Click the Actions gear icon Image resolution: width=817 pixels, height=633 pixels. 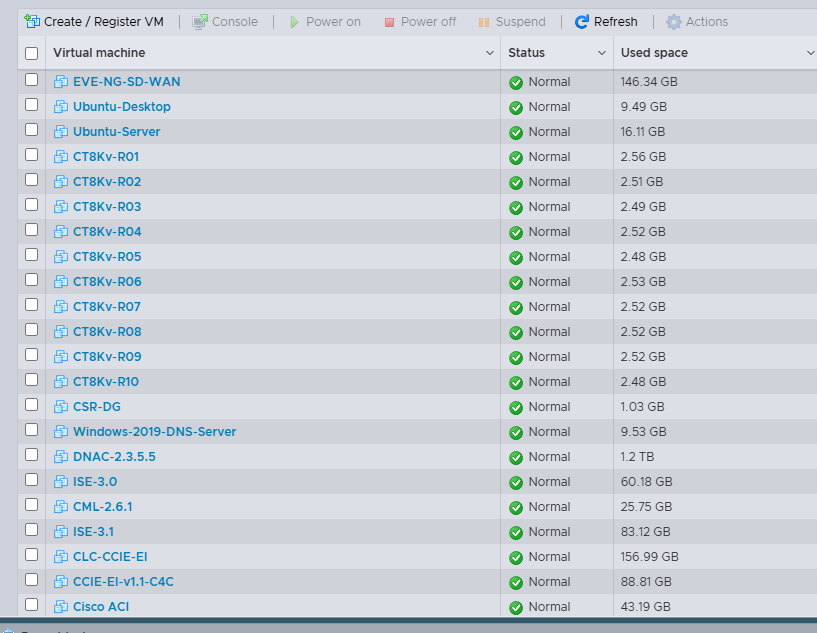point(674,22)
